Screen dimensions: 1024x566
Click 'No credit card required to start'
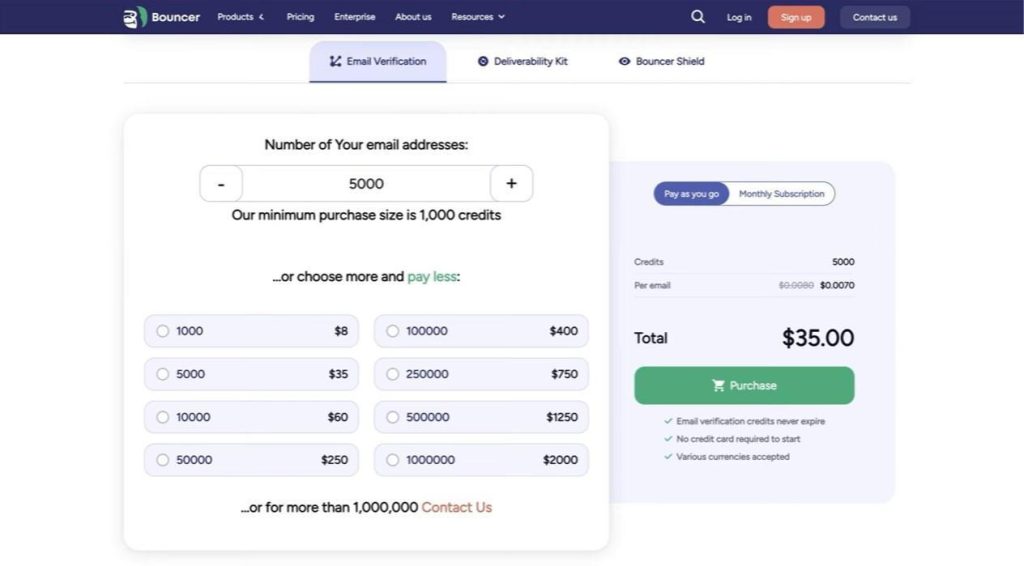tap(738, 439)
